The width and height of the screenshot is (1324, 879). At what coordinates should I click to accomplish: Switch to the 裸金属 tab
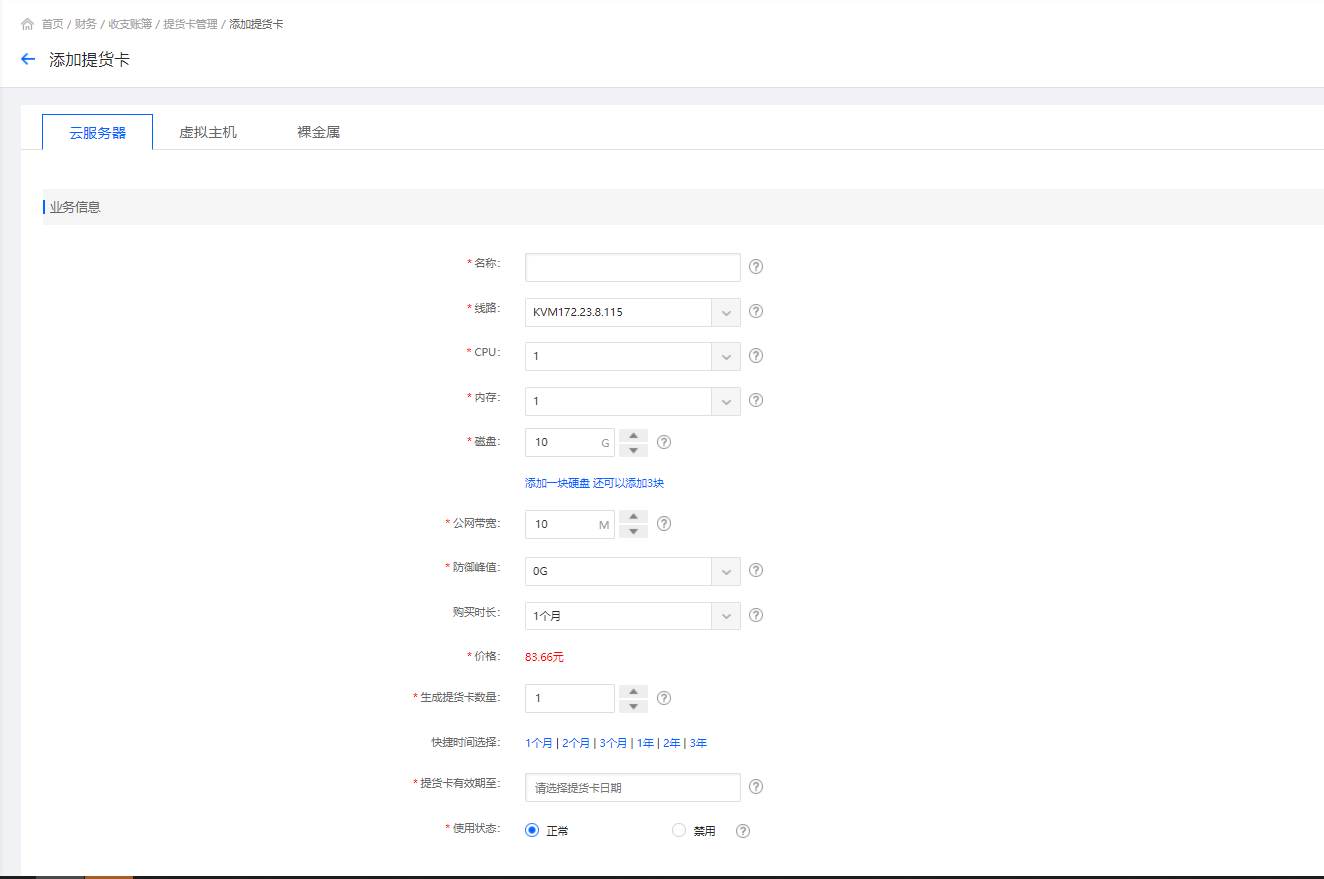pos(318,132)
